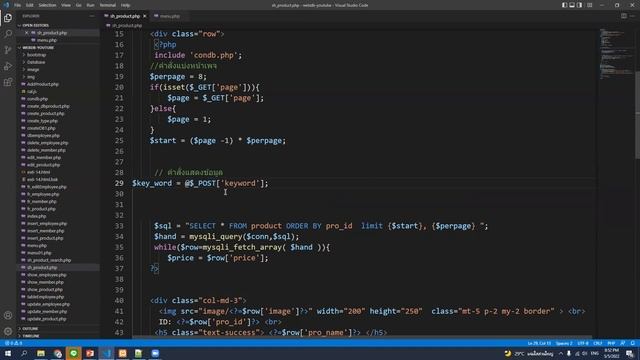Open show_product.php in the file tree
Screen dimensions: 640x360
[x=45, y=290]
